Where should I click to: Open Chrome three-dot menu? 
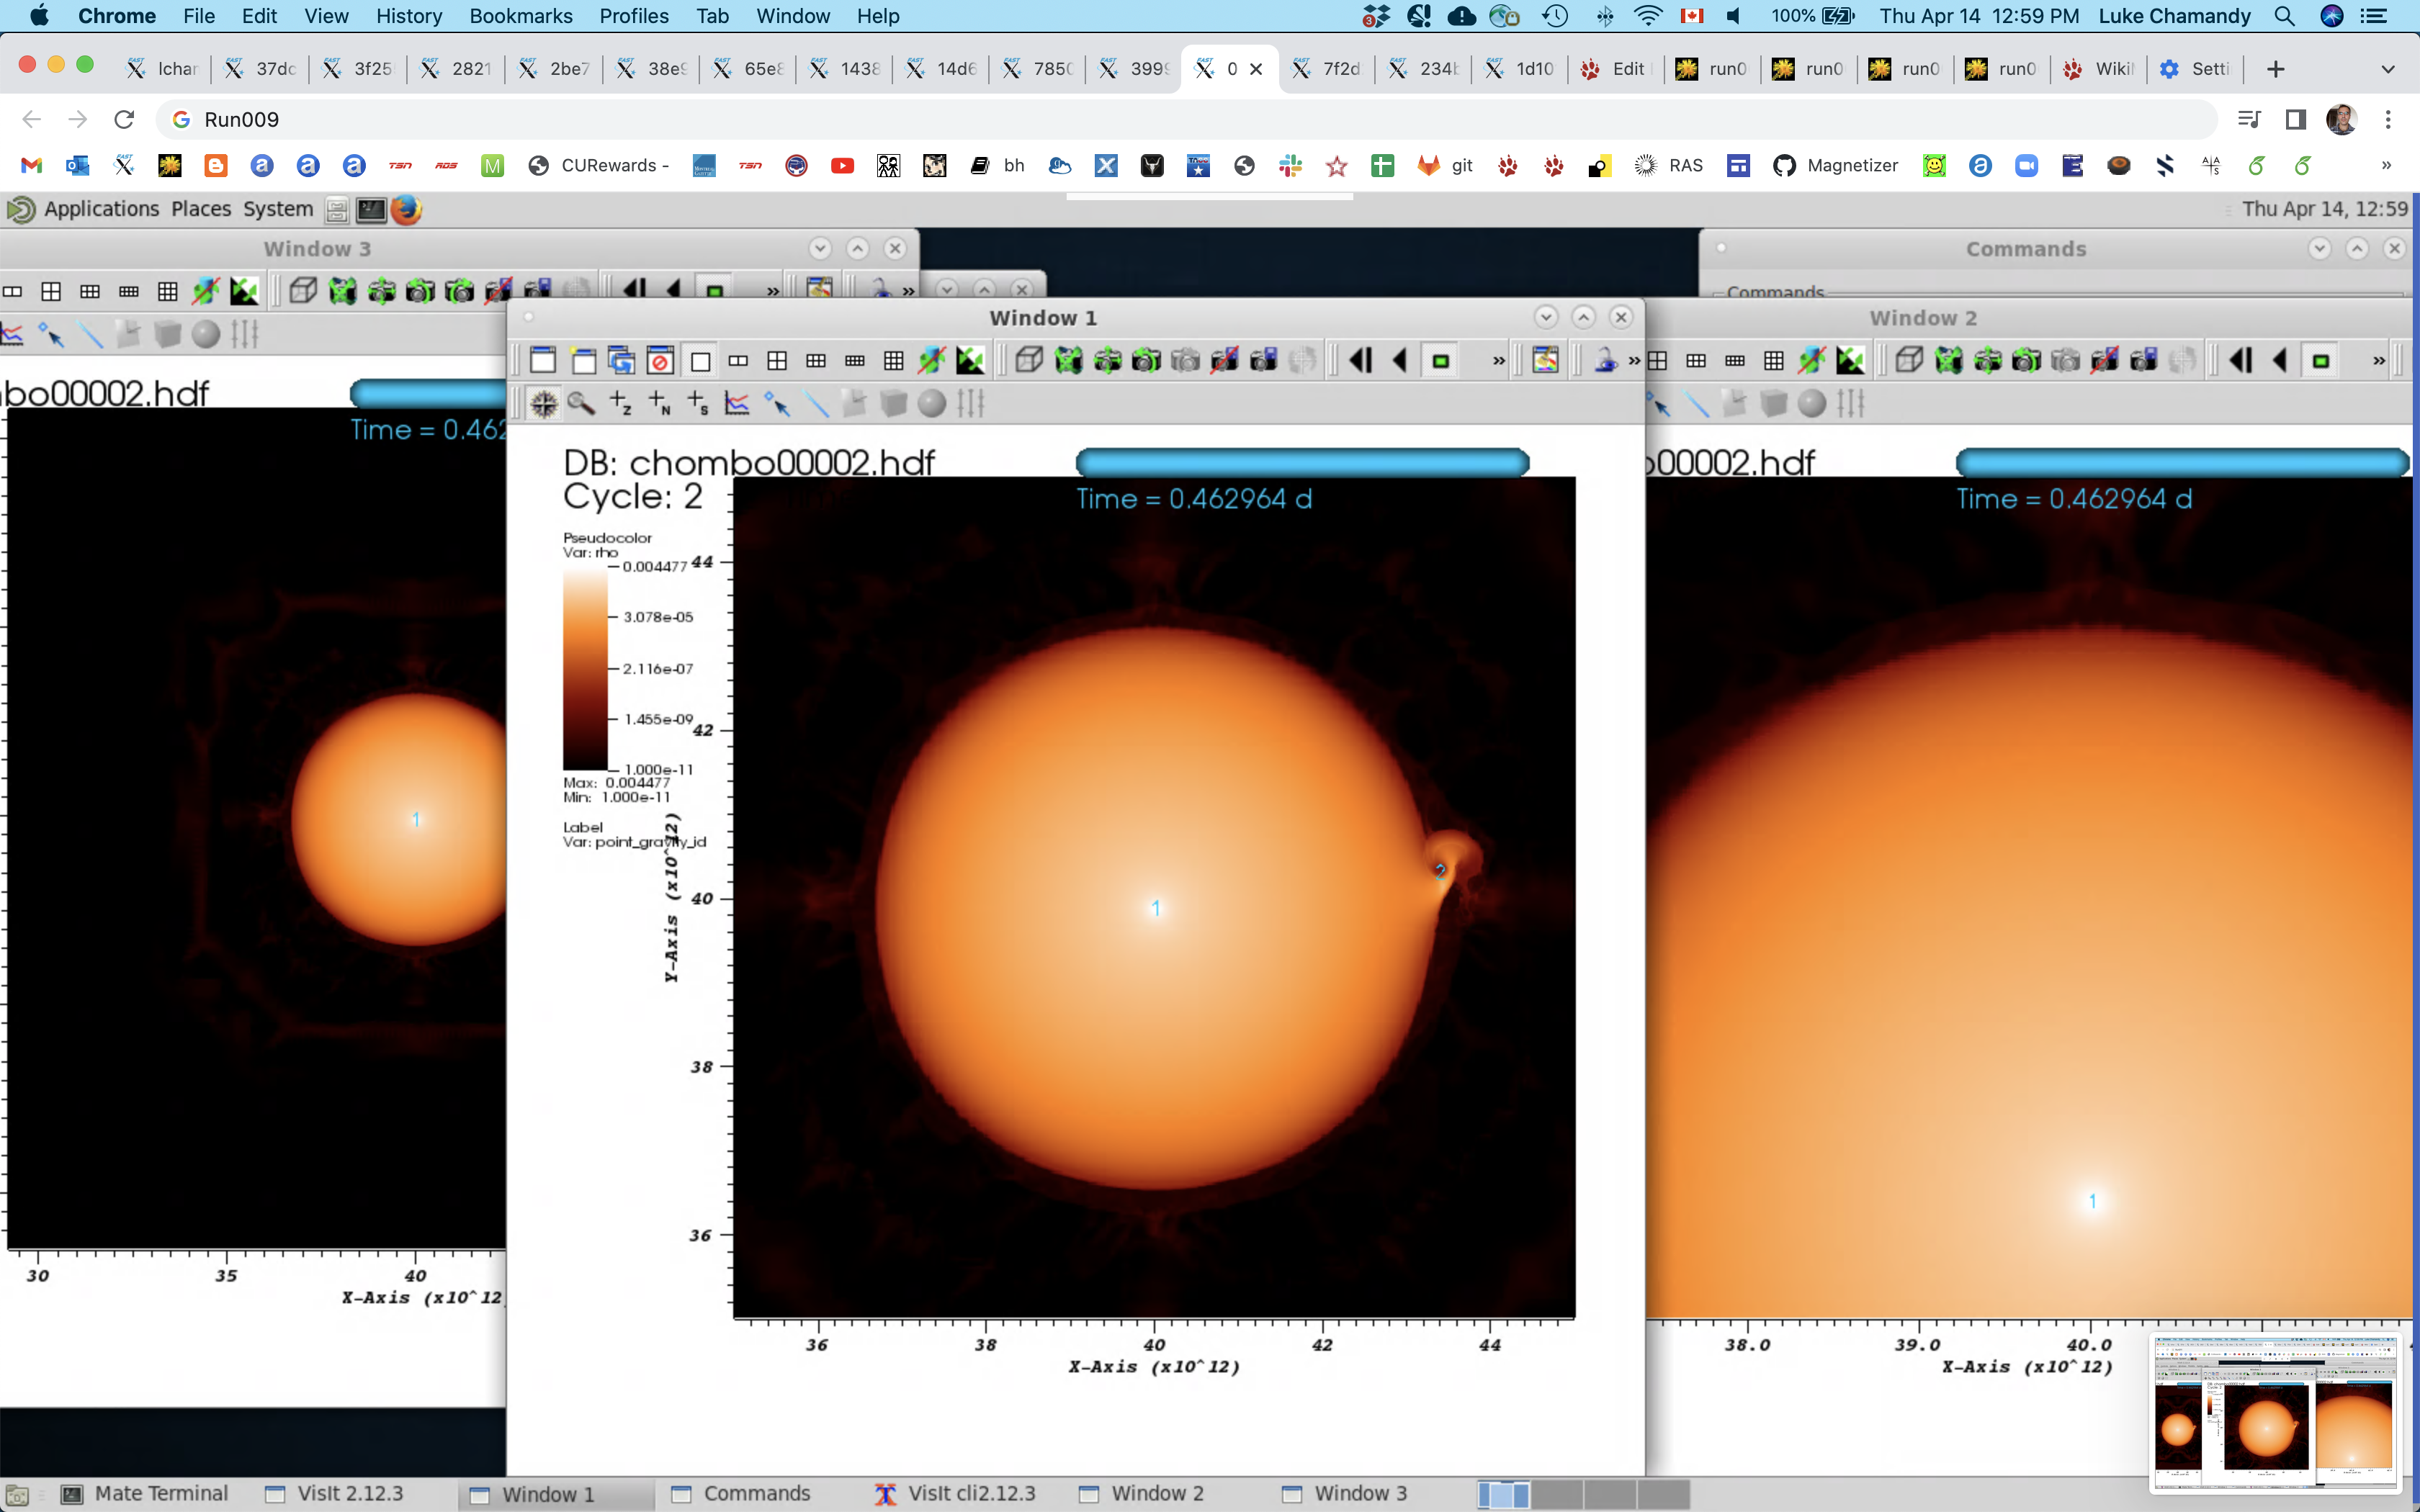click(2388, 120)
